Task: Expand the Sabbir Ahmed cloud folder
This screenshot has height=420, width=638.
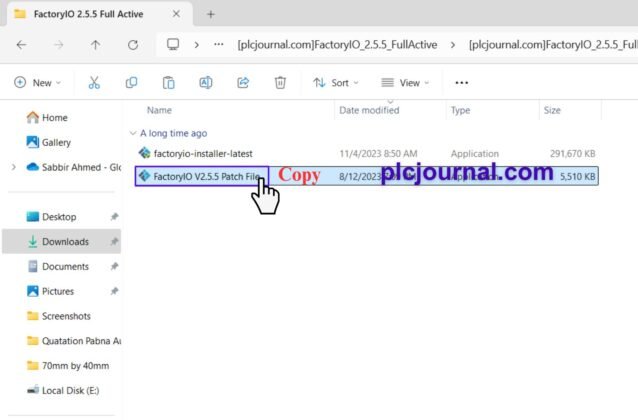Action: coord(13,167)
